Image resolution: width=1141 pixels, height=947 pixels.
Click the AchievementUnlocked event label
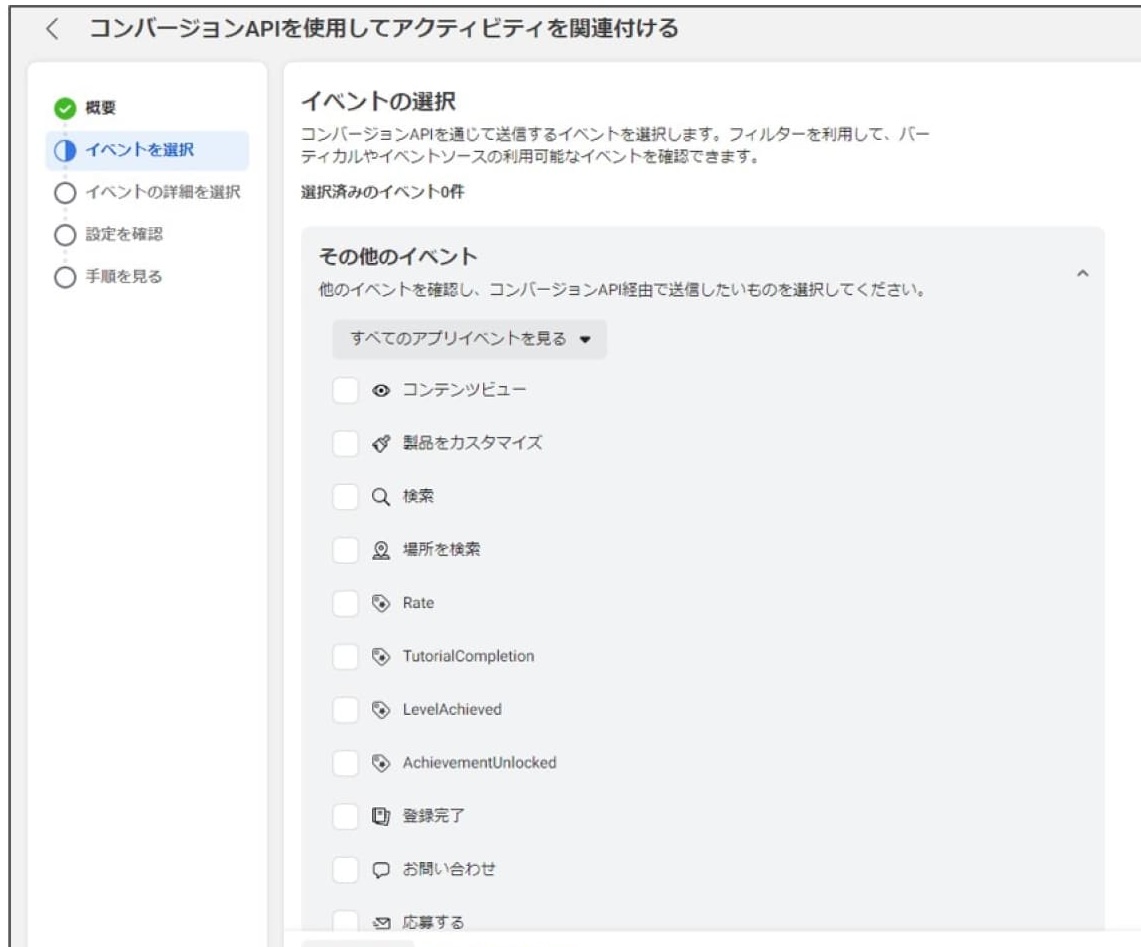pos(480,763)
